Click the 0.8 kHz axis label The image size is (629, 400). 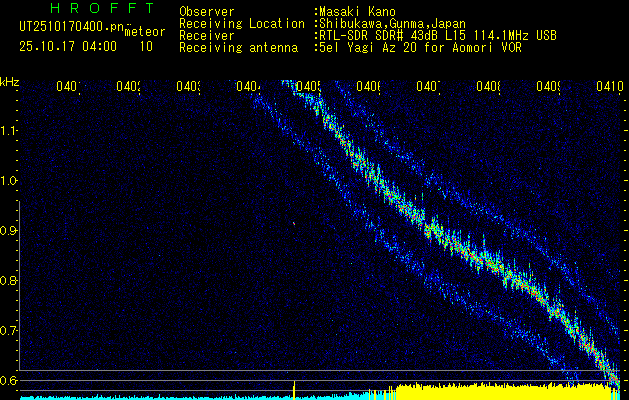click(x=8, y=280)
